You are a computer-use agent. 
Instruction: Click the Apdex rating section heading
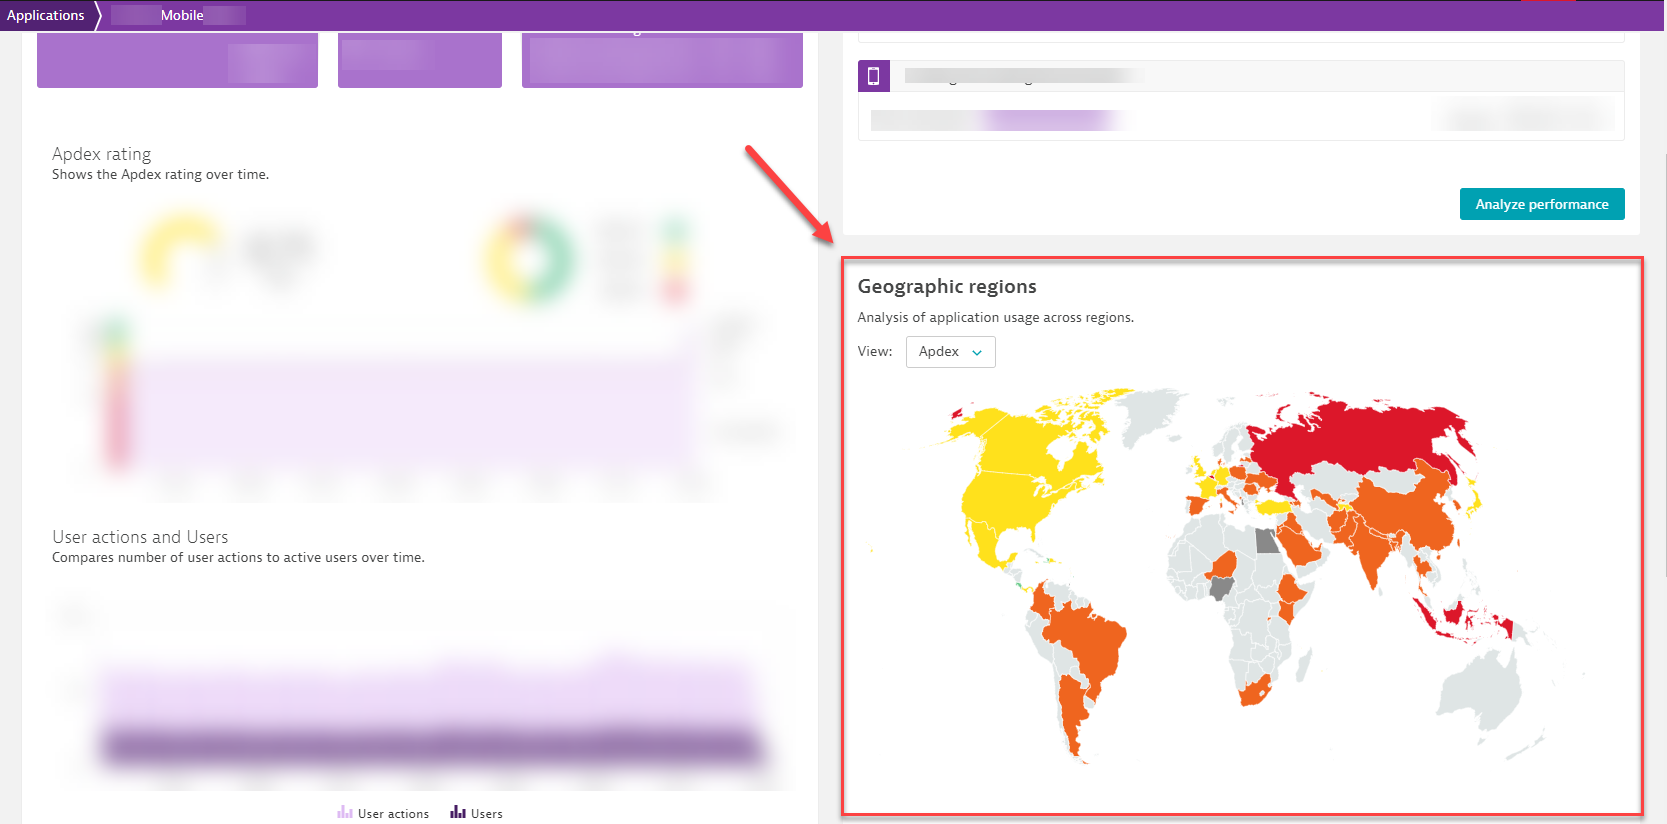pyautogui.click(x=102, y=154)
